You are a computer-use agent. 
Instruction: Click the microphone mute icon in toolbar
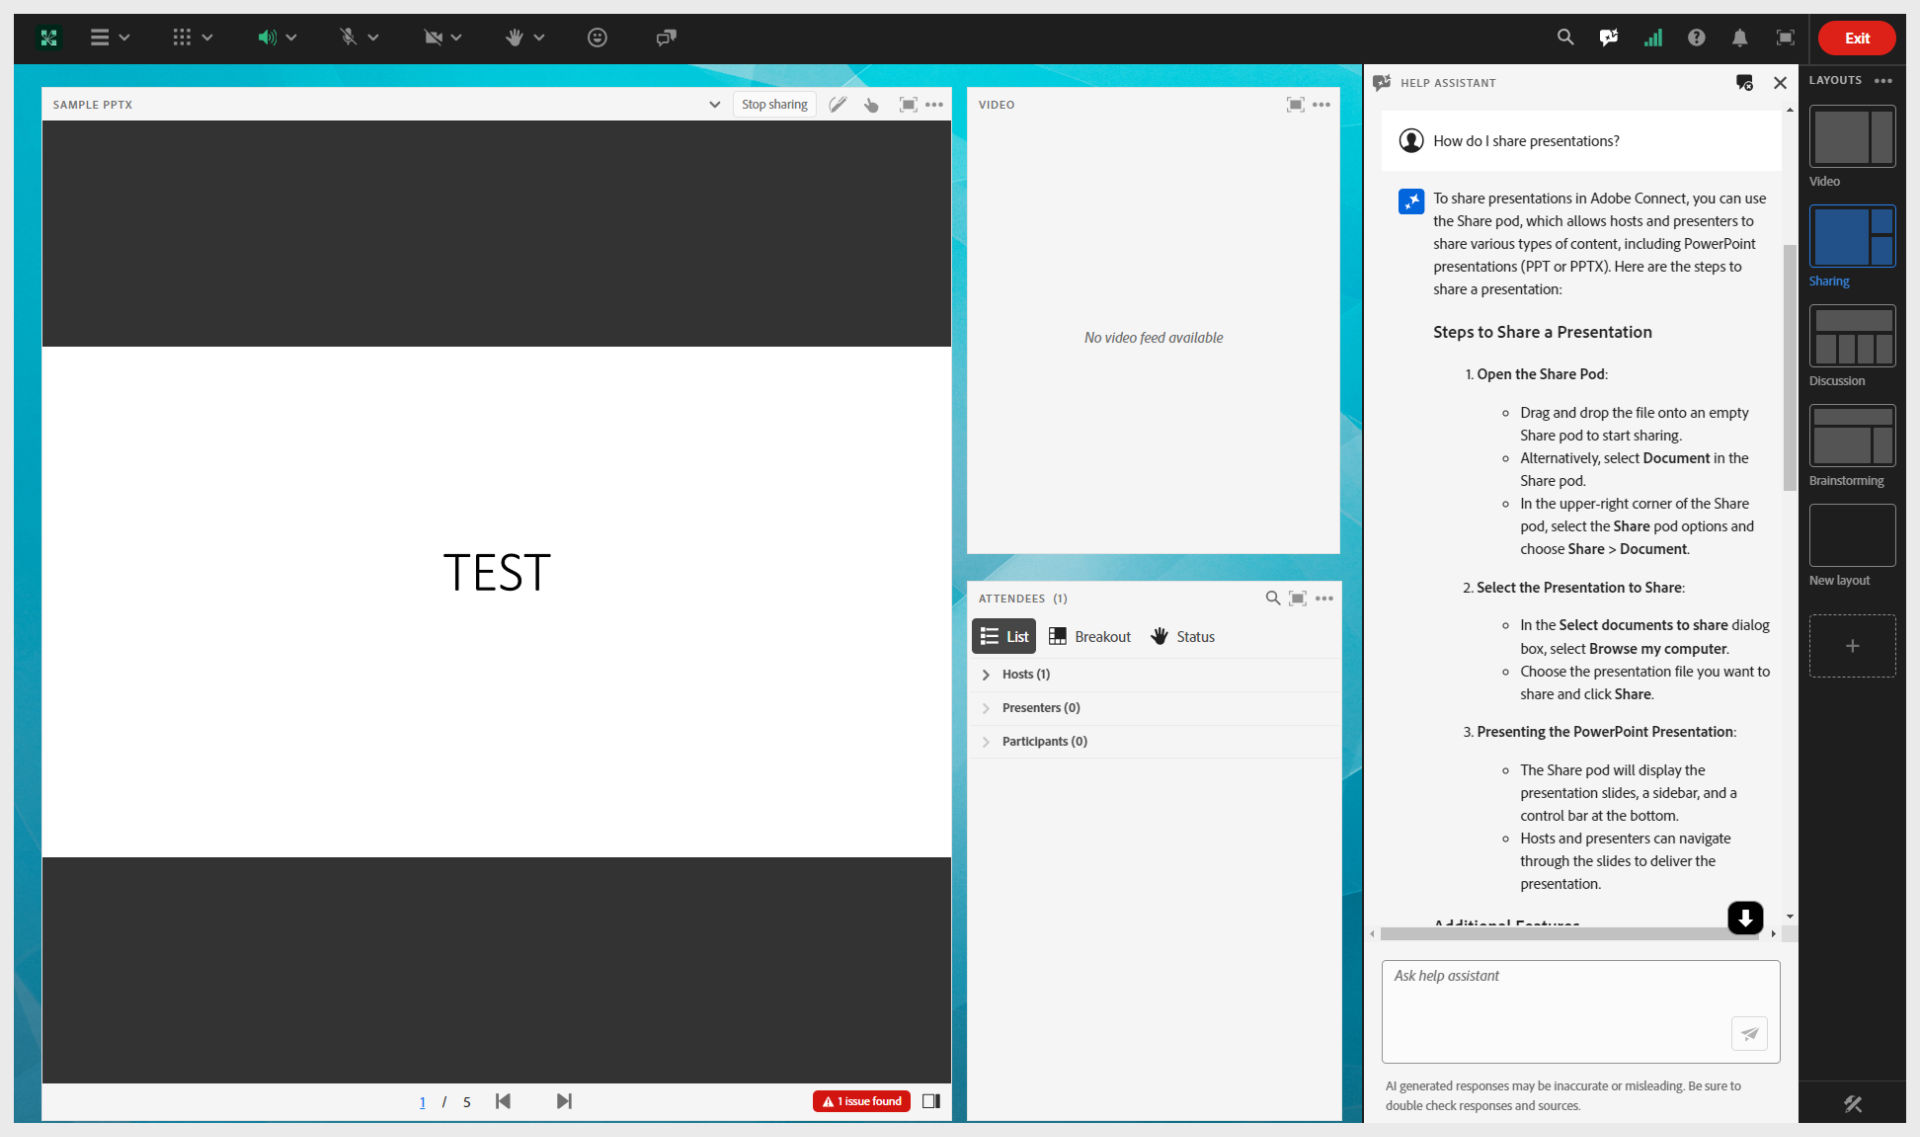tap(349, 37)
